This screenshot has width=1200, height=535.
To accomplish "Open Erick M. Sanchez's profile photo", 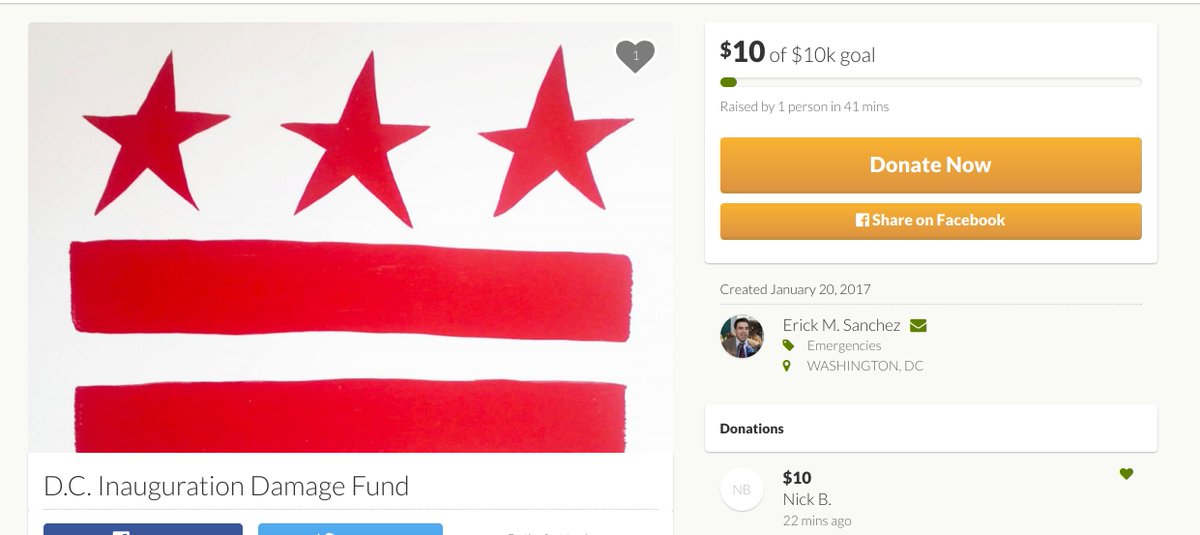I will tap(742, 337).
